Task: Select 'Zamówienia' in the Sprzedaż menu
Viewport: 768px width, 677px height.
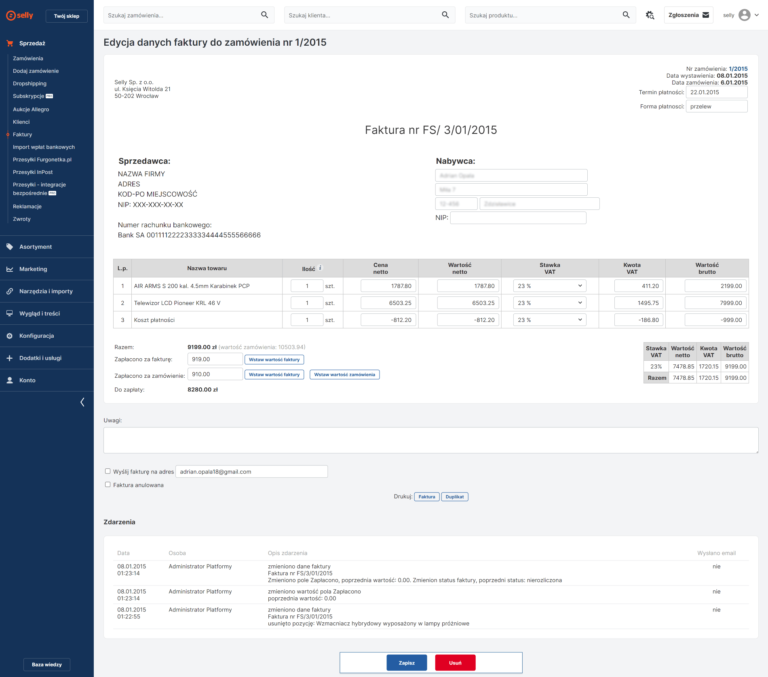Action: click(x=29, y=59)
